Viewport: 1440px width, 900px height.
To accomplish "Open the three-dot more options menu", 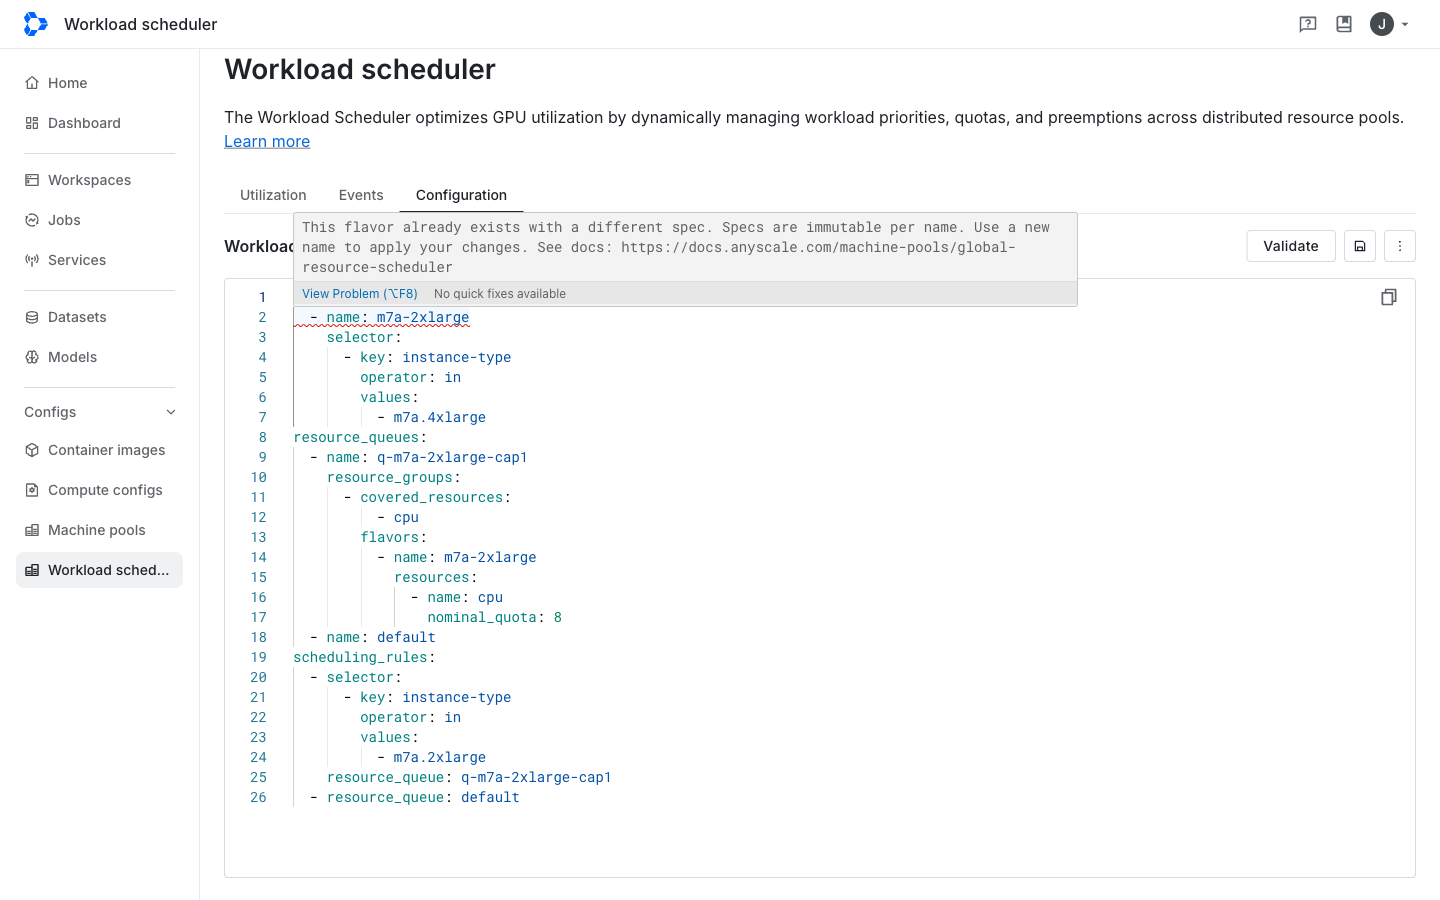I will point(1400,246).
